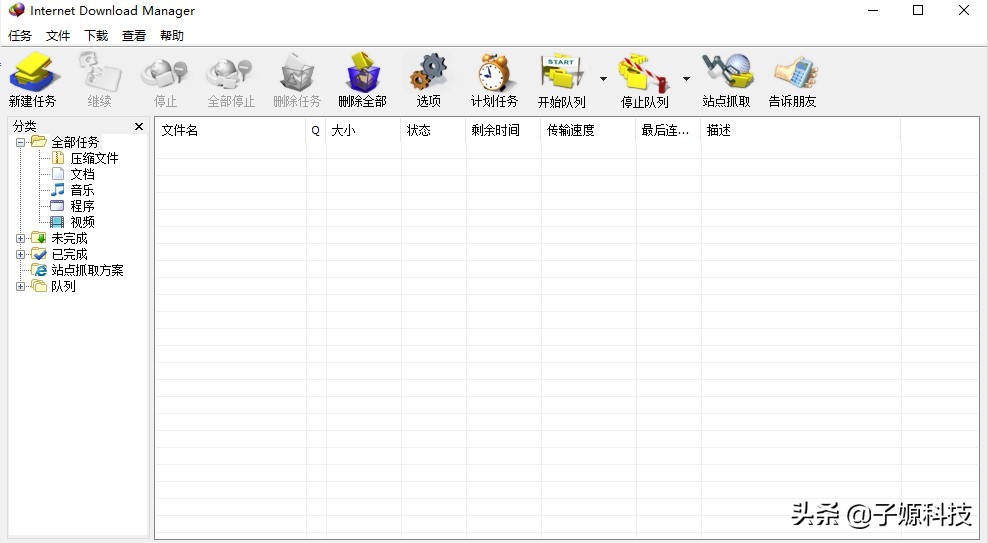The image size is (988, 543).
Task: Click the 删除全部 (delete all) icon
Action: [363, 72]
